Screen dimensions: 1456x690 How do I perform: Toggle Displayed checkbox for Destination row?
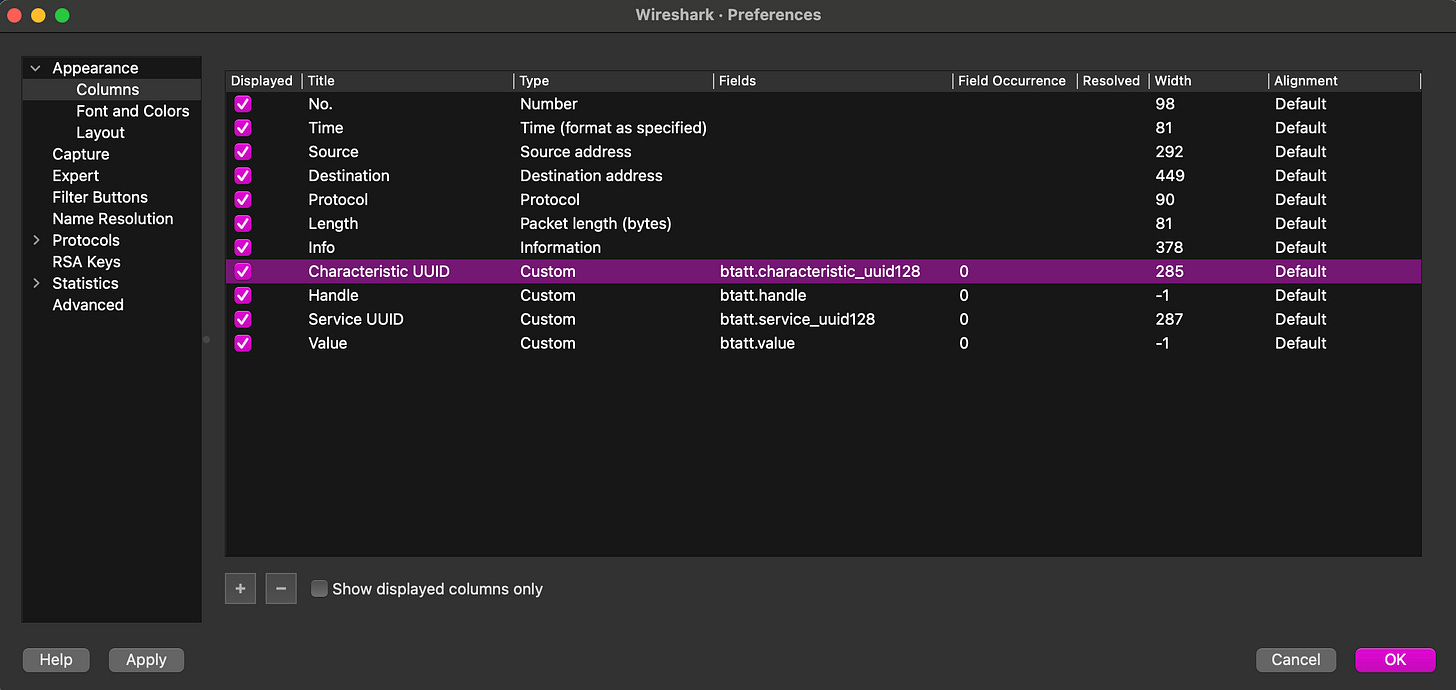pyautogui.click(x=242, y=176)
